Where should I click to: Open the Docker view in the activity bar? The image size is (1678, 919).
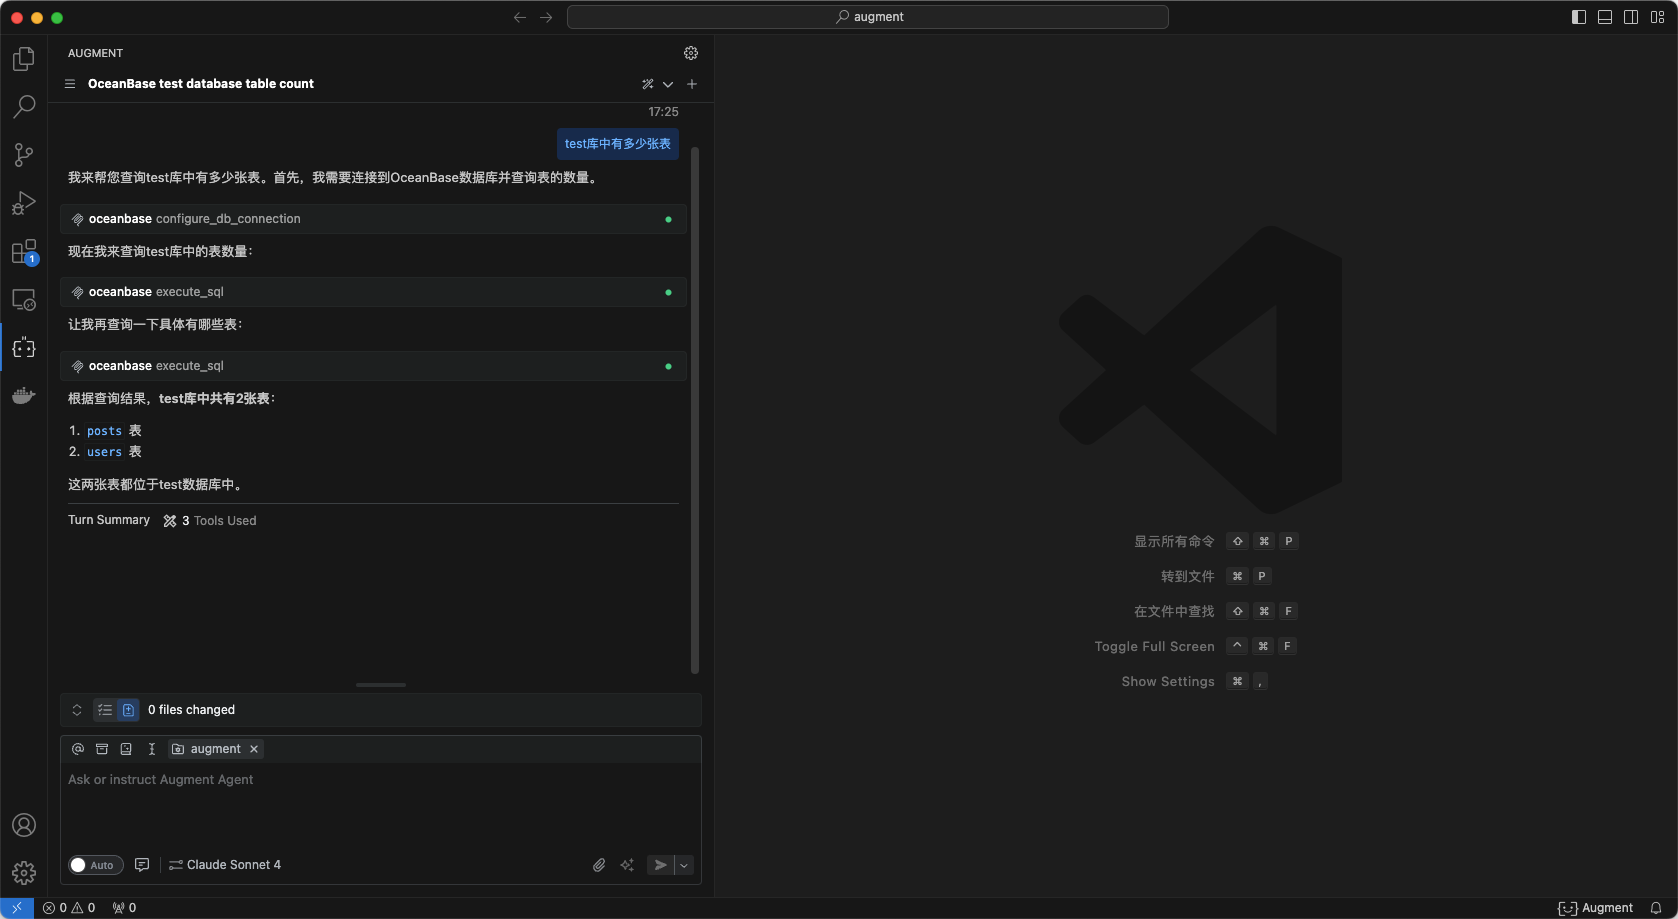coord(24,396)
